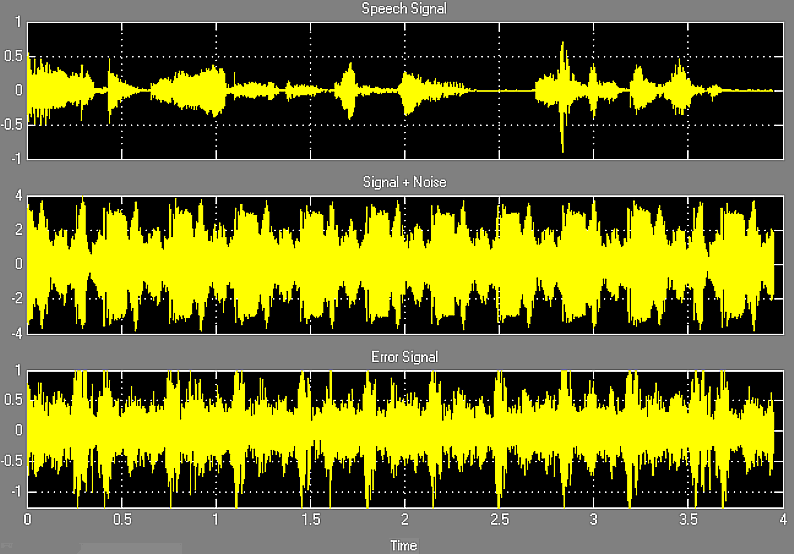Select the 3.5 tick on the time axis
The image size is (794, 554).
coord(688,520)
